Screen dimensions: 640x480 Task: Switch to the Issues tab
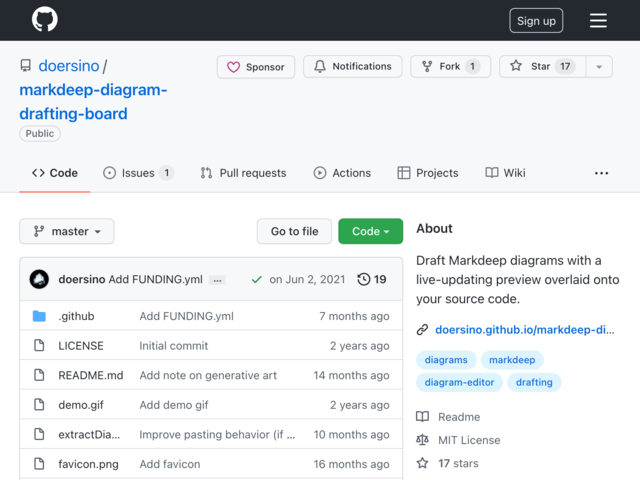pyautogui.click(x=138, y=173)
